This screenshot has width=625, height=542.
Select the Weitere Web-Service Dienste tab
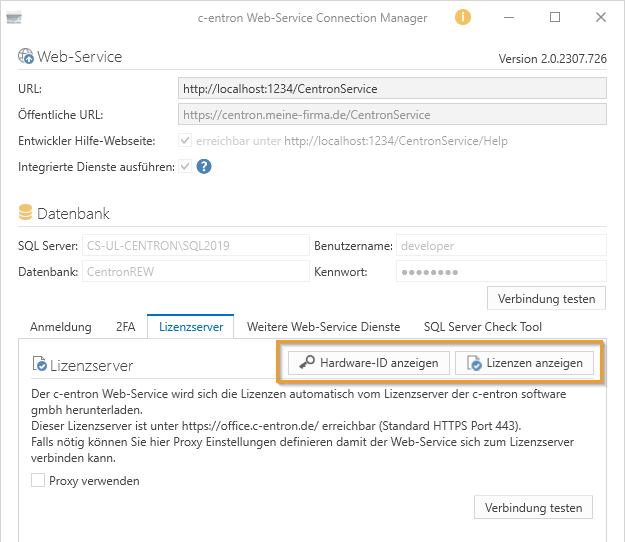pos(323,326)
